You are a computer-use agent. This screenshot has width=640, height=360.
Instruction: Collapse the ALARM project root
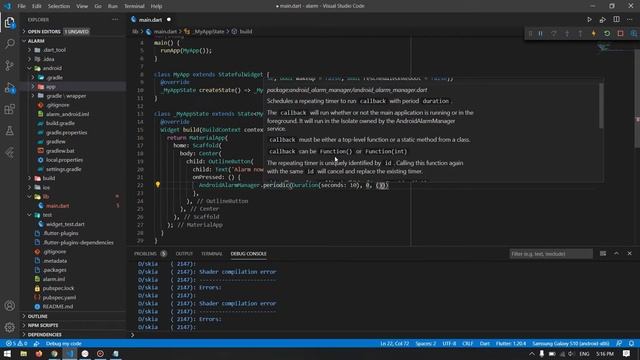(36, 41)
